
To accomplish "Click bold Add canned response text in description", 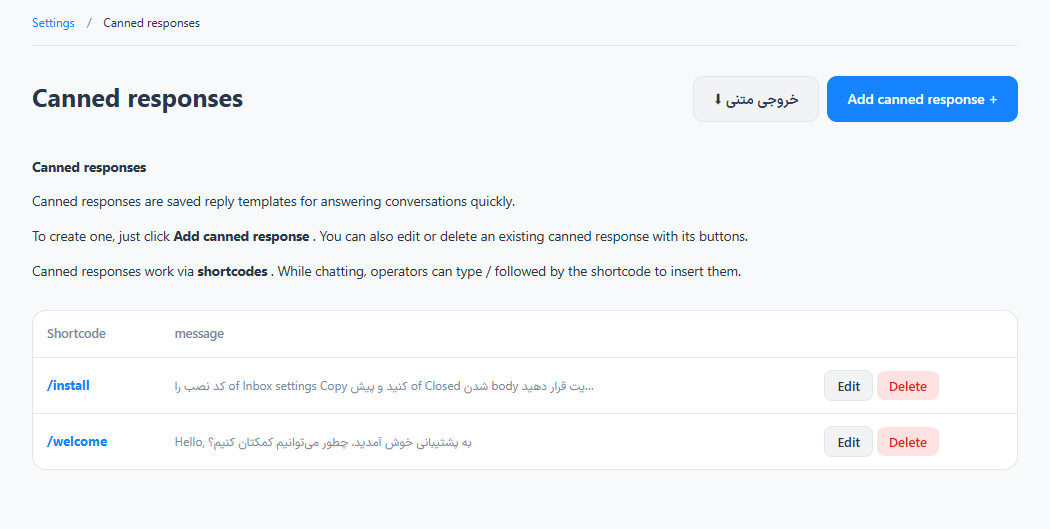I will click(241, 236).
